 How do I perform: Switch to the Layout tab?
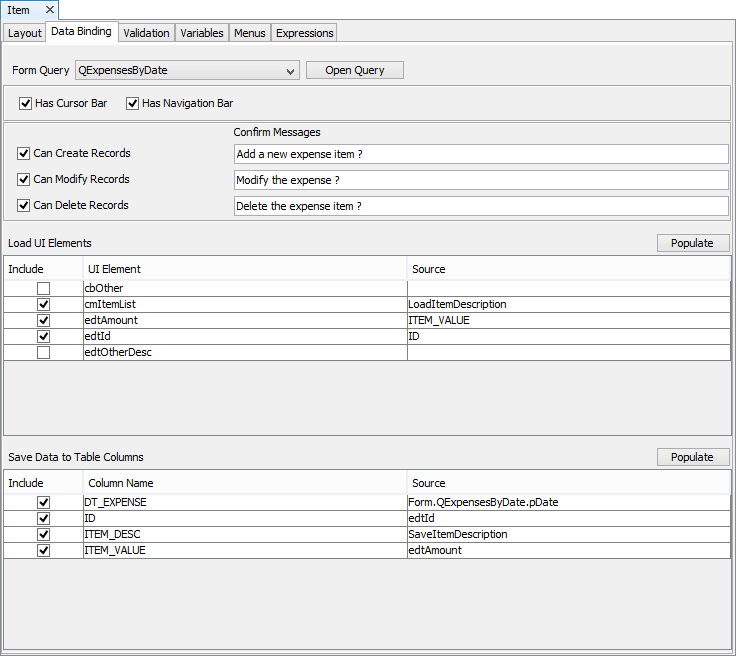[x=25, y=33]
